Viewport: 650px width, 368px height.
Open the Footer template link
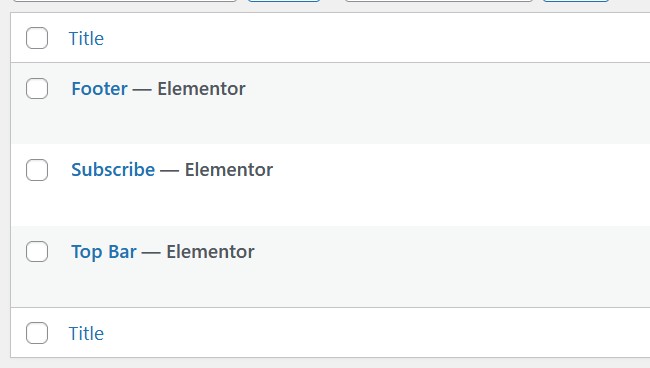(x=99, y=89)
